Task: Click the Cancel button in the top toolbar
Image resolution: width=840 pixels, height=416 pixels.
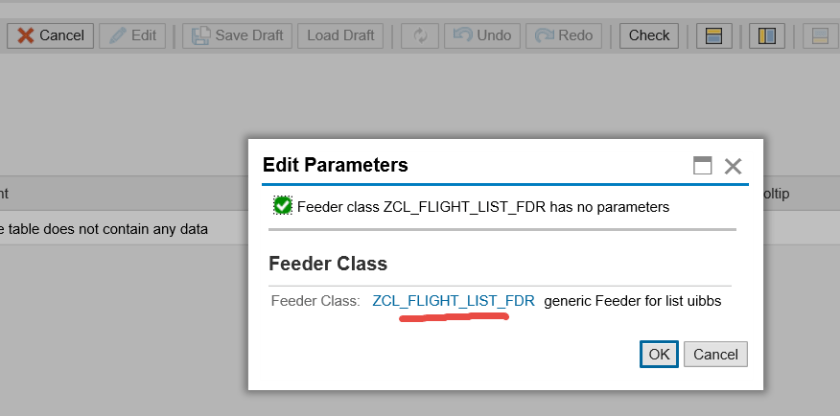Action: point(50,35)
